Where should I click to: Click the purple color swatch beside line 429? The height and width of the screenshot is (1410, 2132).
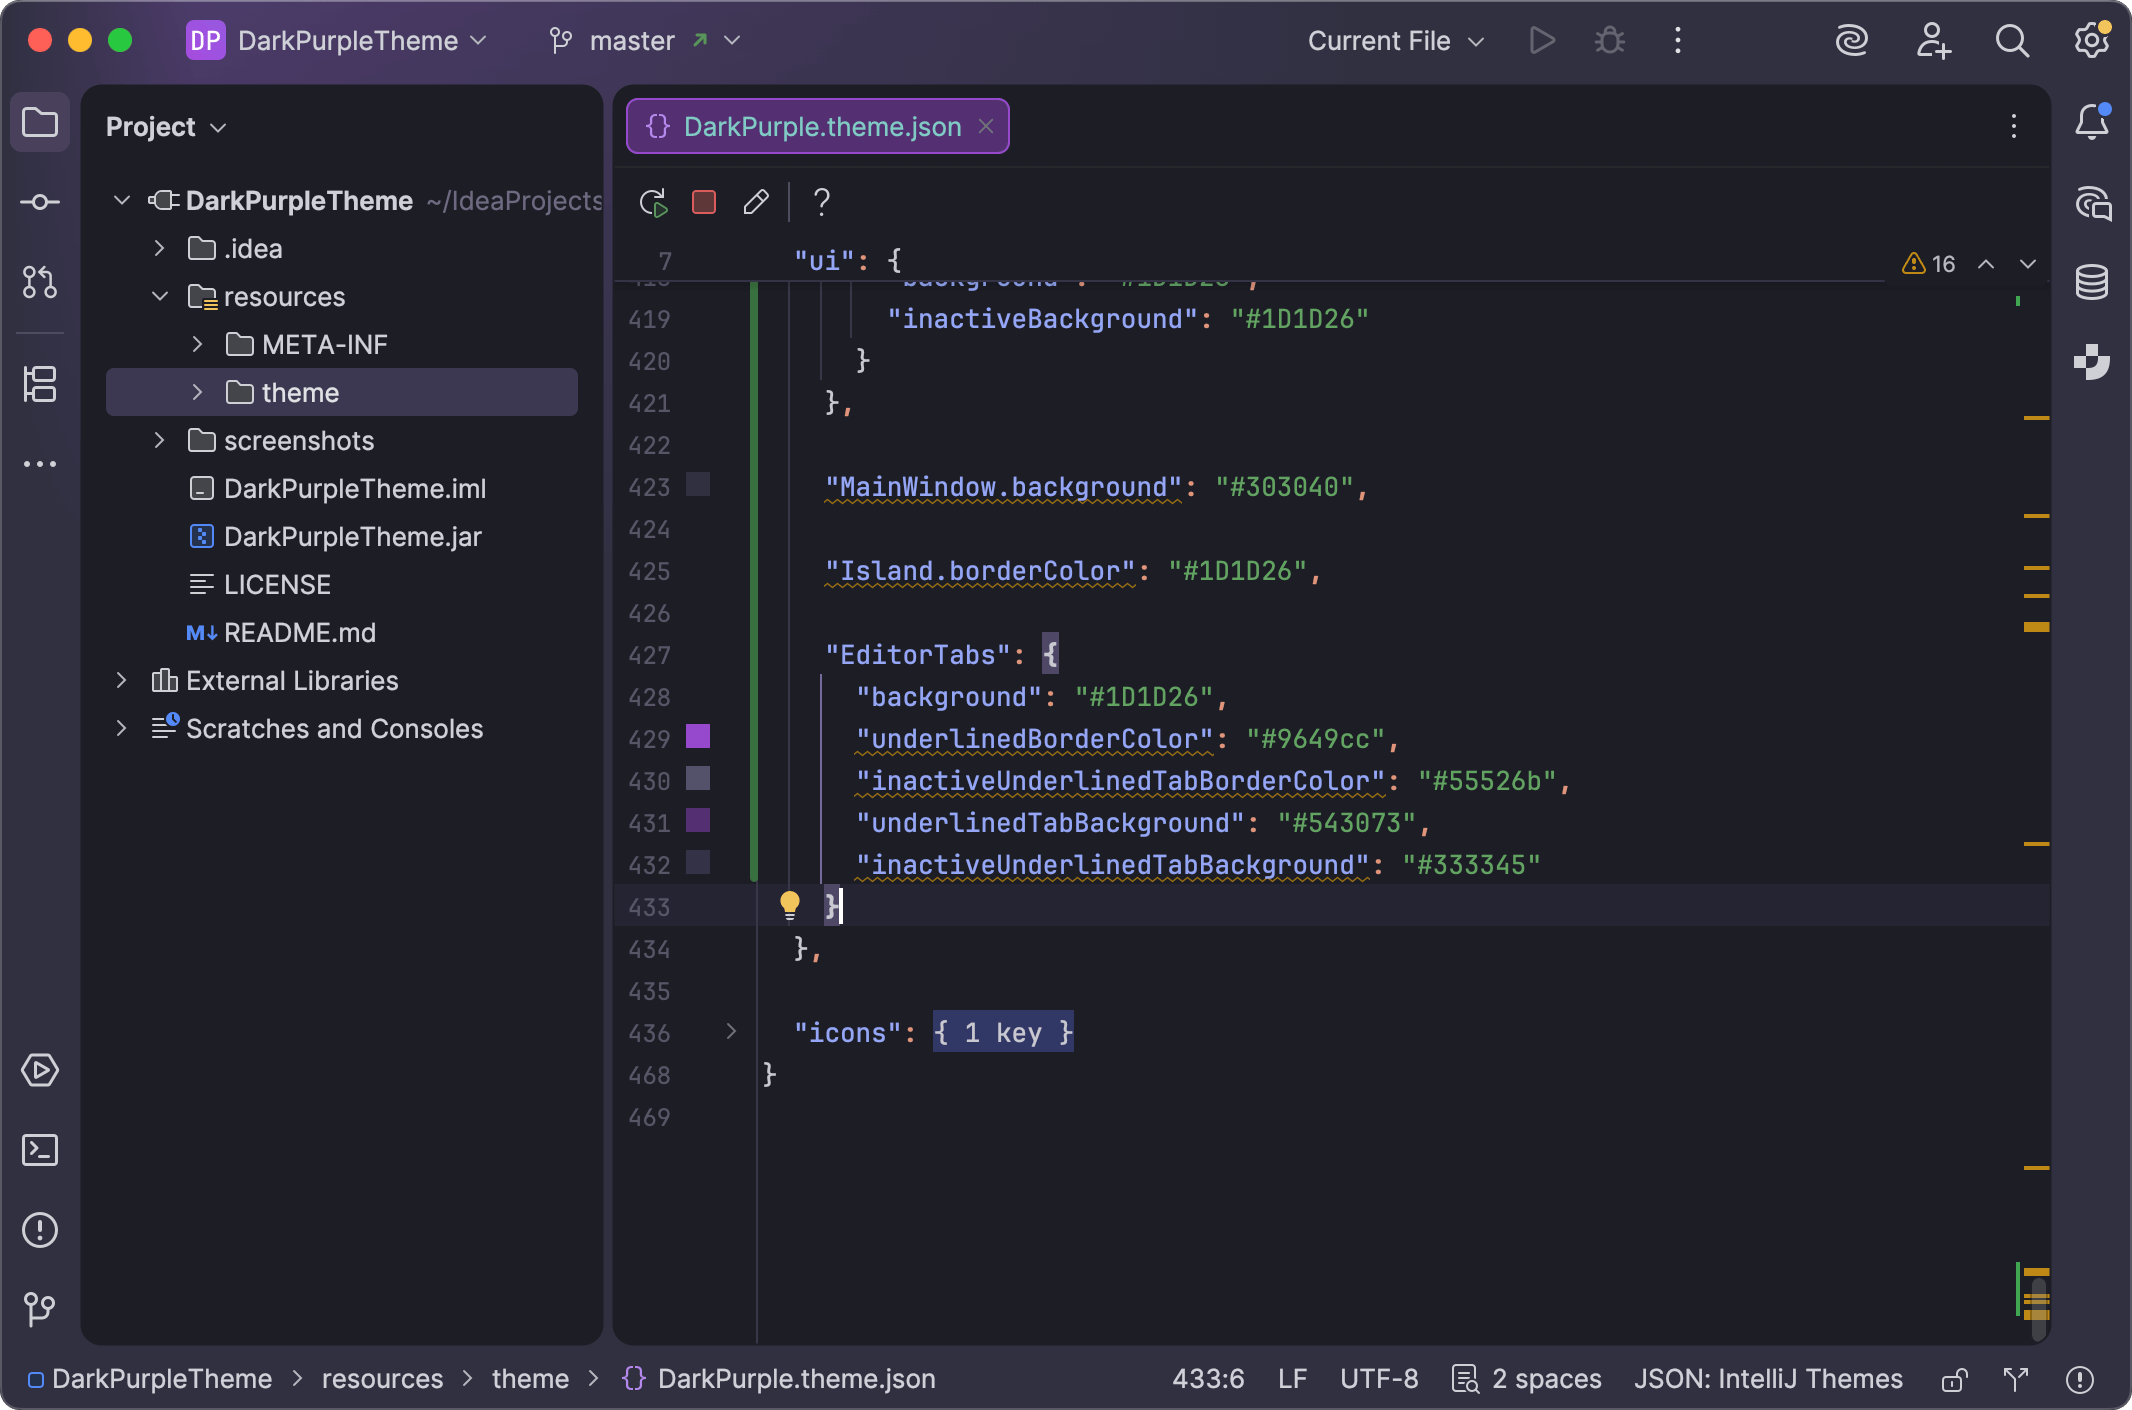pyautogui.click(x=697, y=738)
